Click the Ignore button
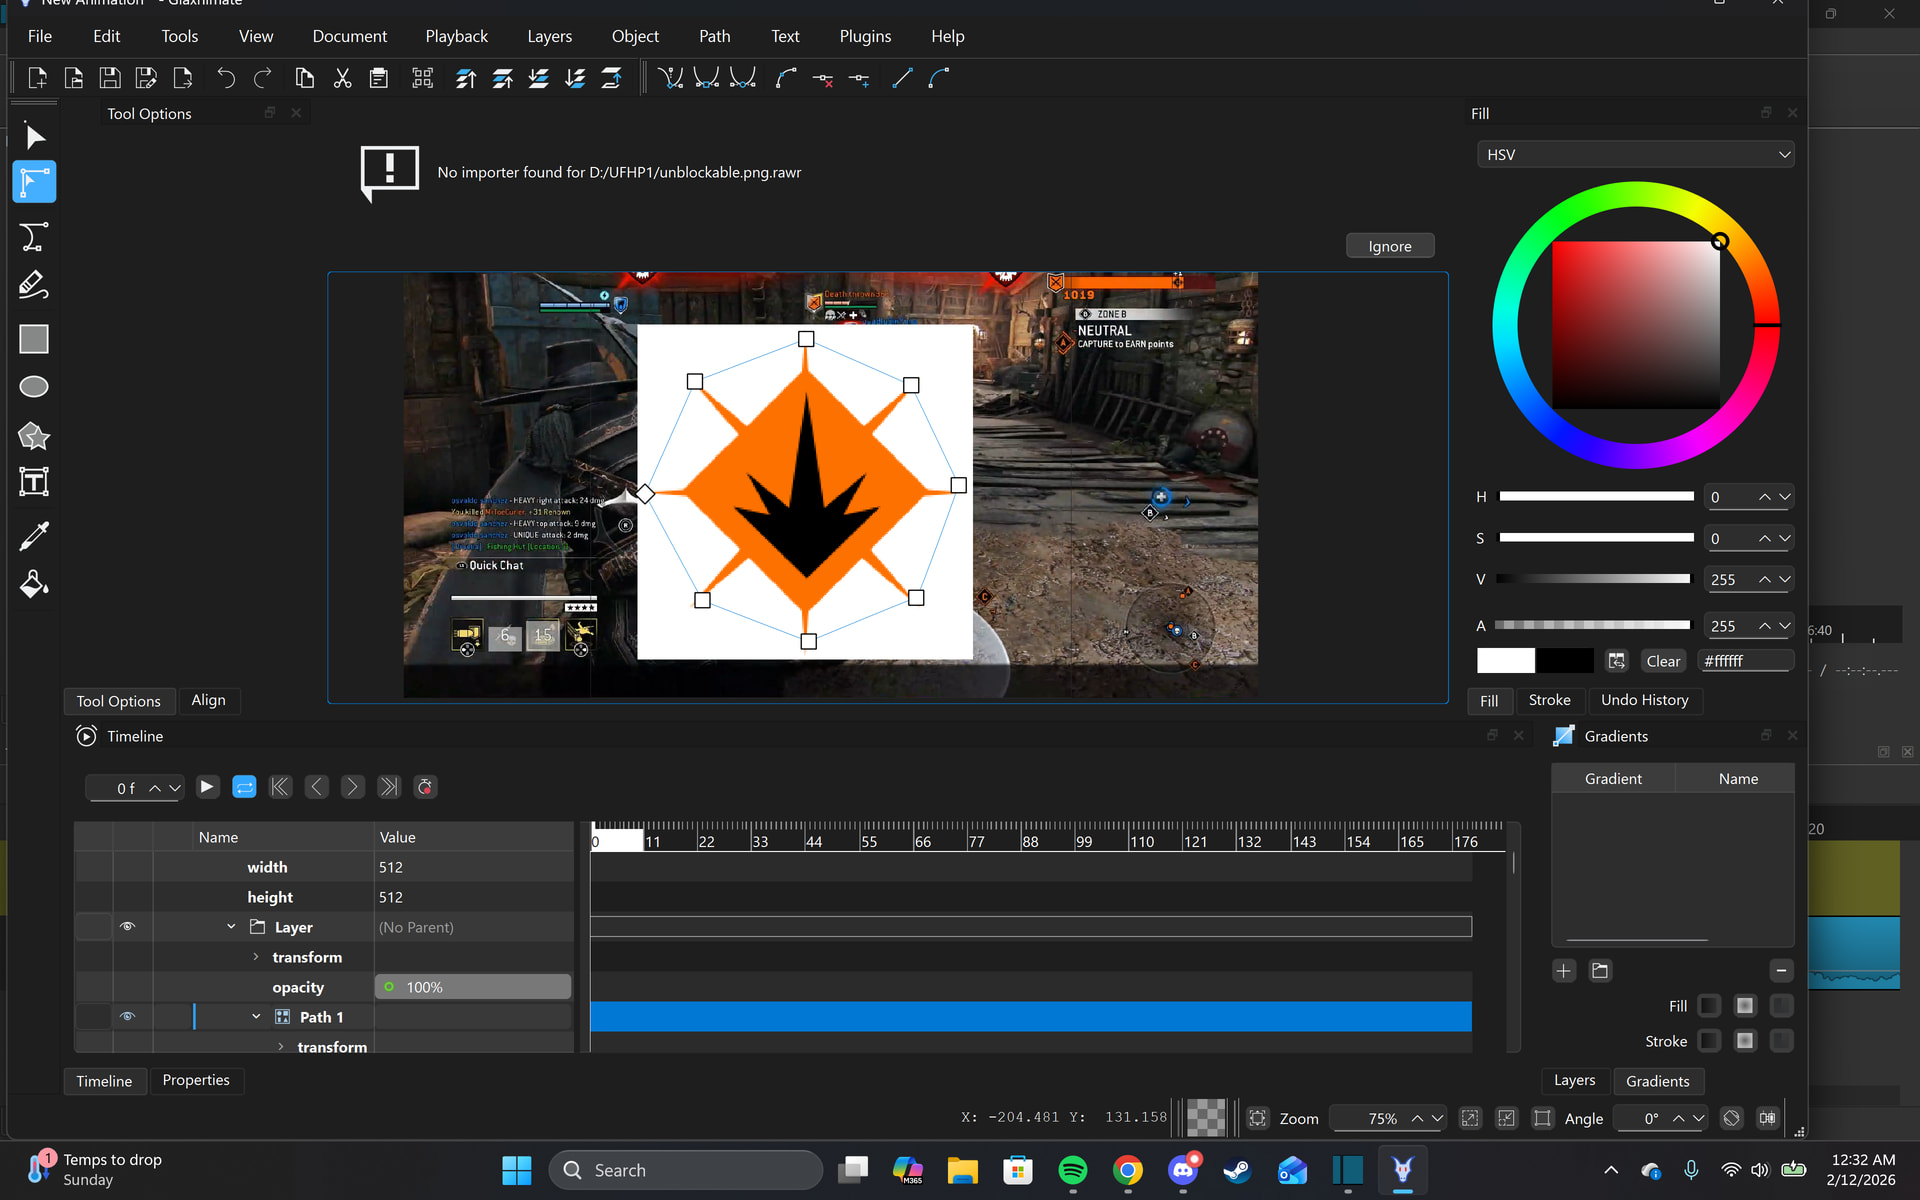This screenshot has height=1200, width=1920. pos(1389,246)
